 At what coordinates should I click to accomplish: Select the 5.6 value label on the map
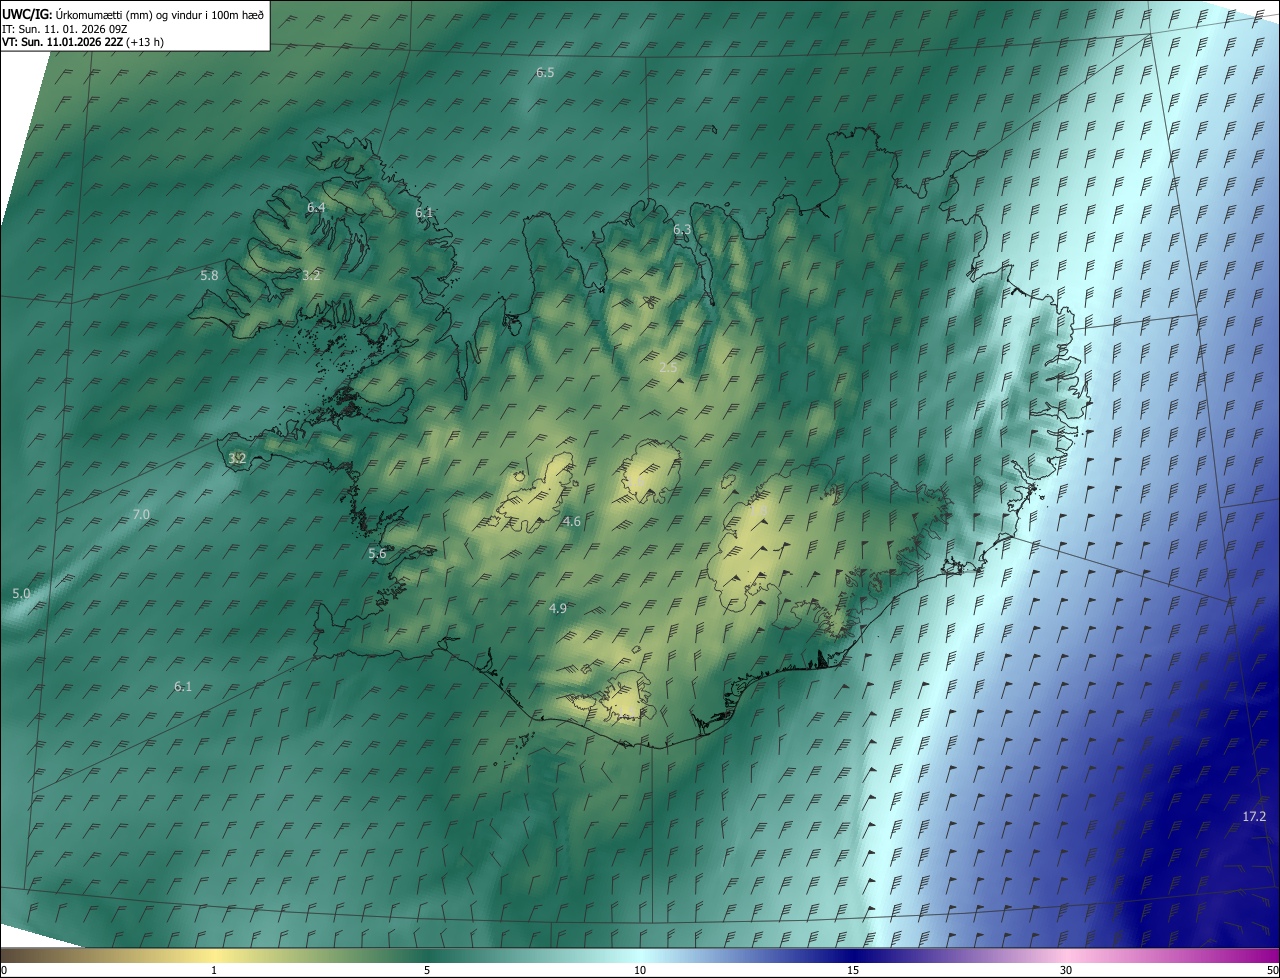point(377,554)
